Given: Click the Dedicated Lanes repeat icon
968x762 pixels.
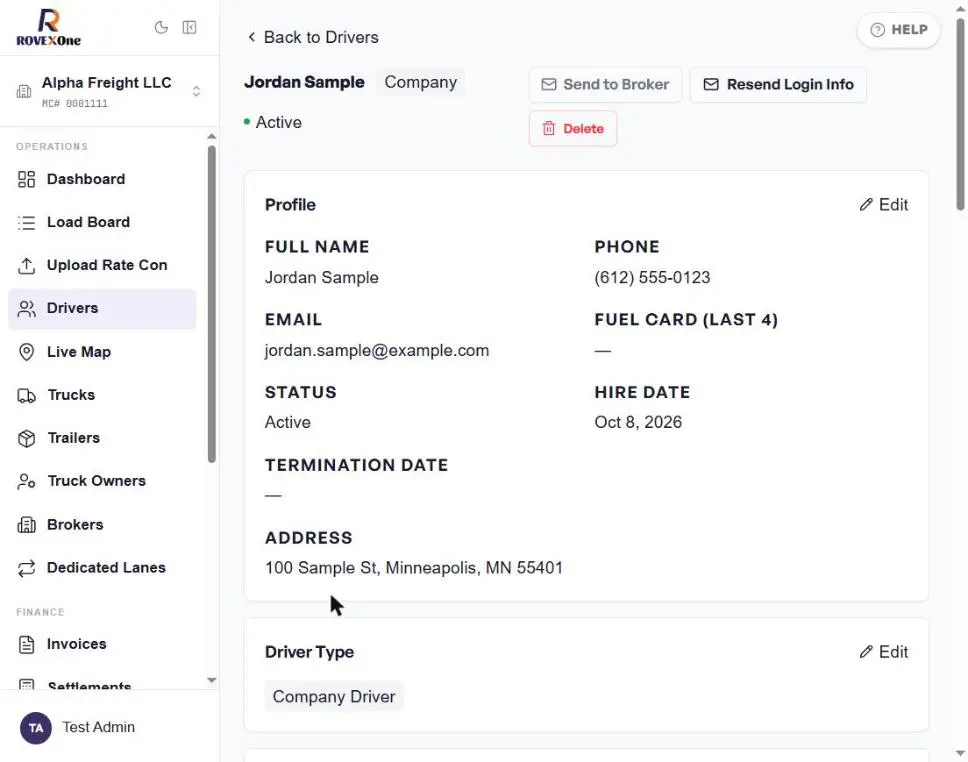Looking at the screenshot, I should tap(27, 568).
